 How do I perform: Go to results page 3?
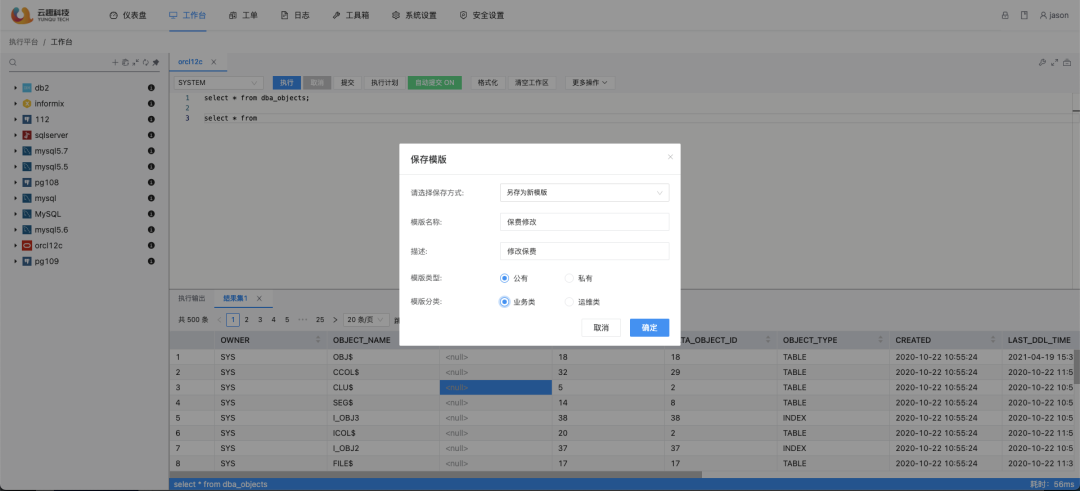click(x=260, y=320)
